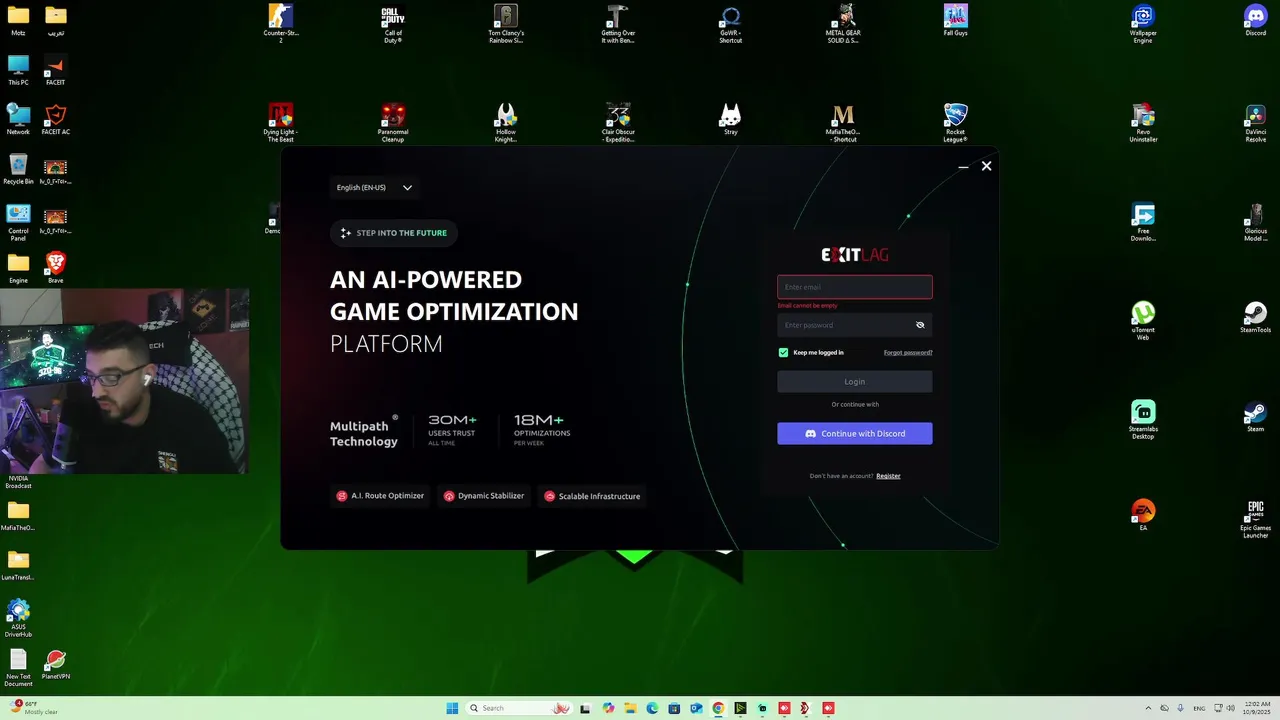This screenshot has height=720, width=1280.
Task: Open Dying Light The Beast icon
Action: [x=281, y=122]
